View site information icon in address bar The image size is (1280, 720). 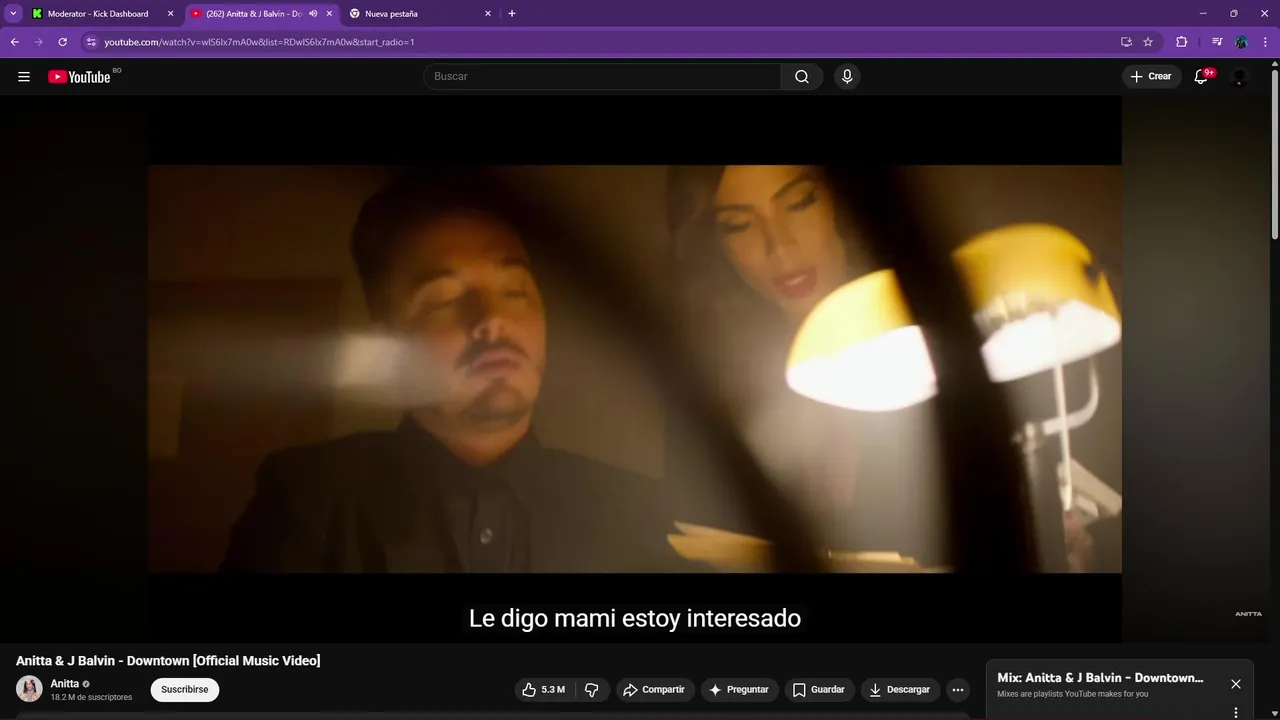point(90,42)
